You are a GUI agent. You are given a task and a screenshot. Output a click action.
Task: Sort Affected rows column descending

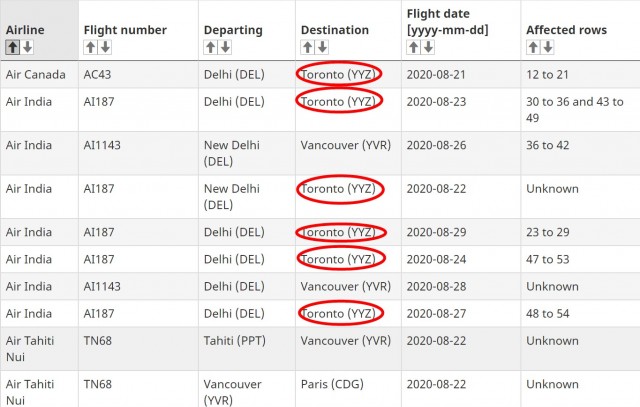click(548, 47)
